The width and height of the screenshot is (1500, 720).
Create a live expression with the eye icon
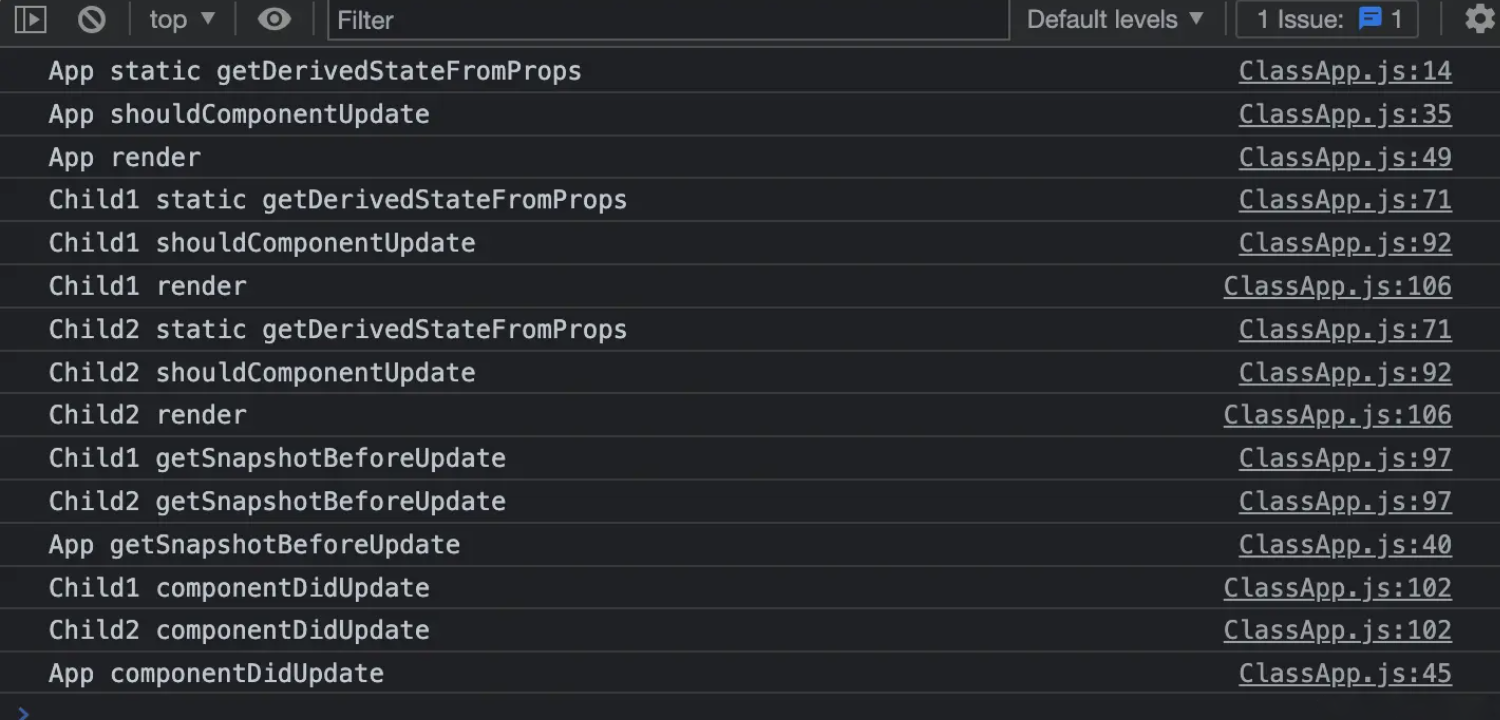coord(273,19)
